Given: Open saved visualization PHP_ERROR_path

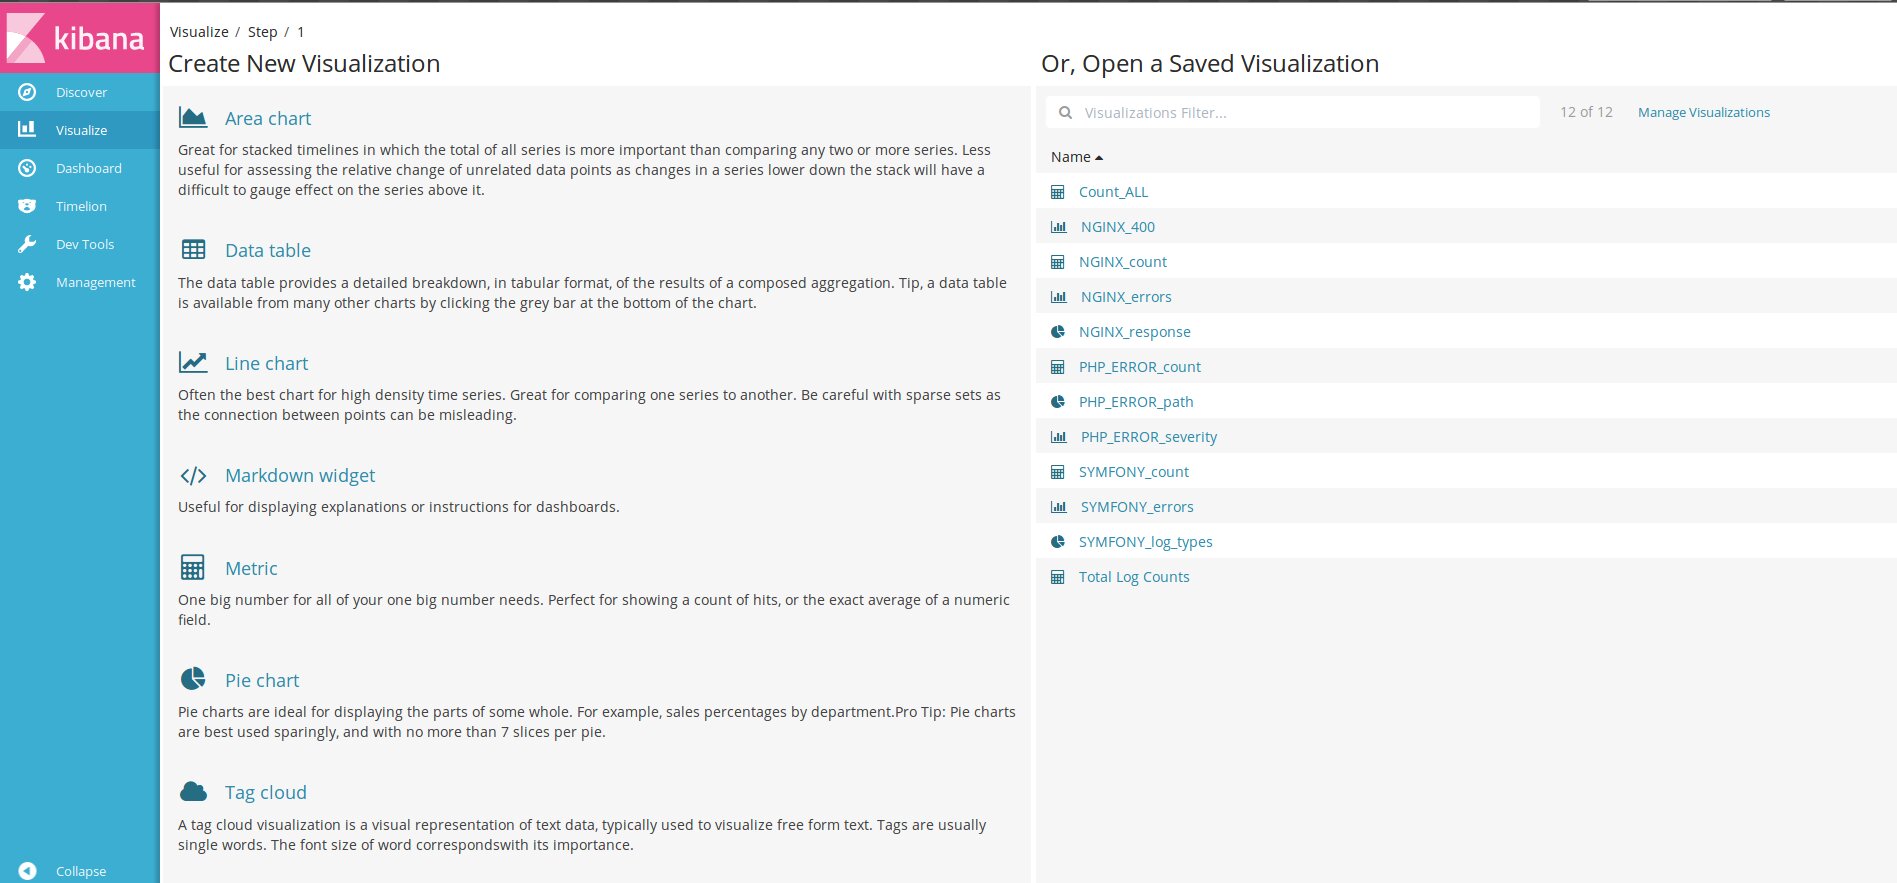Looking at the screenshot, I should (x=1136, y=402).
